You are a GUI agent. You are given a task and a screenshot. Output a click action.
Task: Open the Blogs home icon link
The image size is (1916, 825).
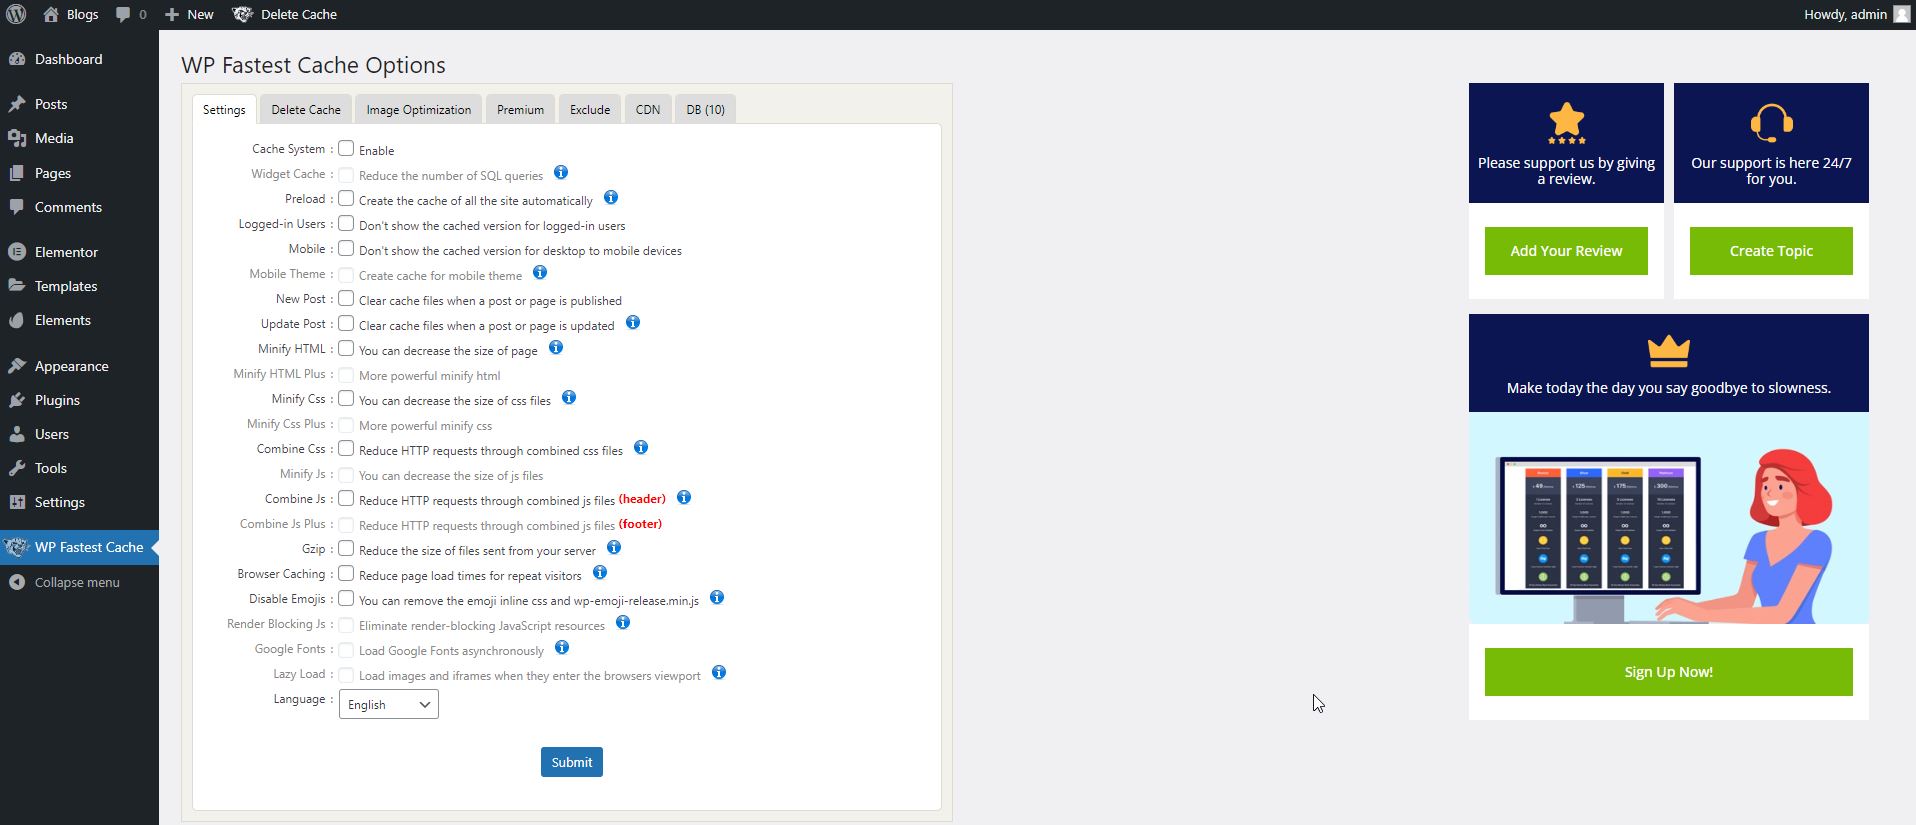click(x=51, y=14)
